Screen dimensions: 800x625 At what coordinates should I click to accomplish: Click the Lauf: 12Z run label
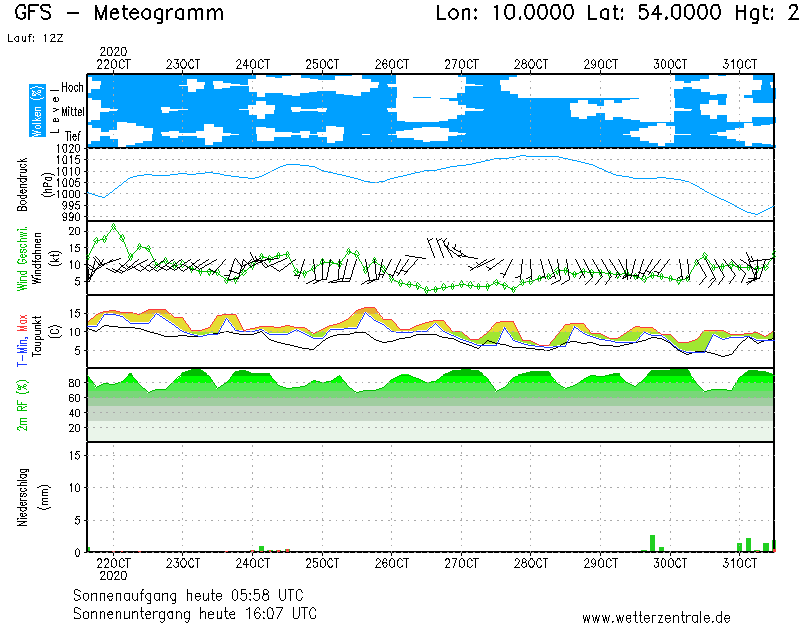34,38
